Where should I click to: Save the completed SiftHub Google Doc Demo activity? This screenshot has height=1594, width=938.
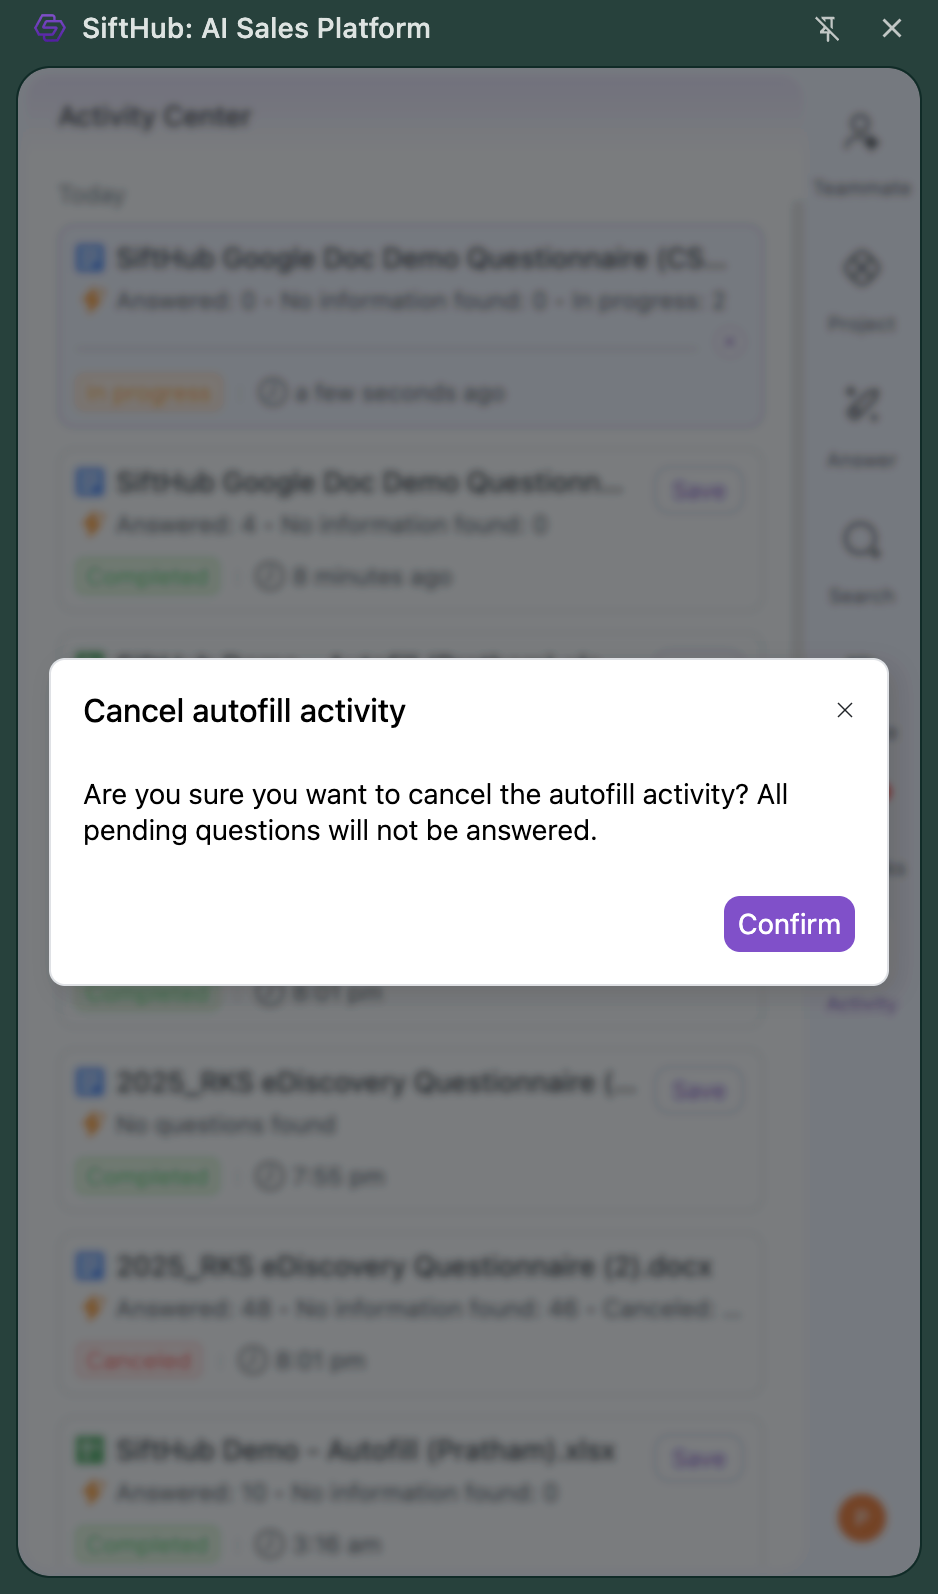pyautogui.click(x=698, y=491)
